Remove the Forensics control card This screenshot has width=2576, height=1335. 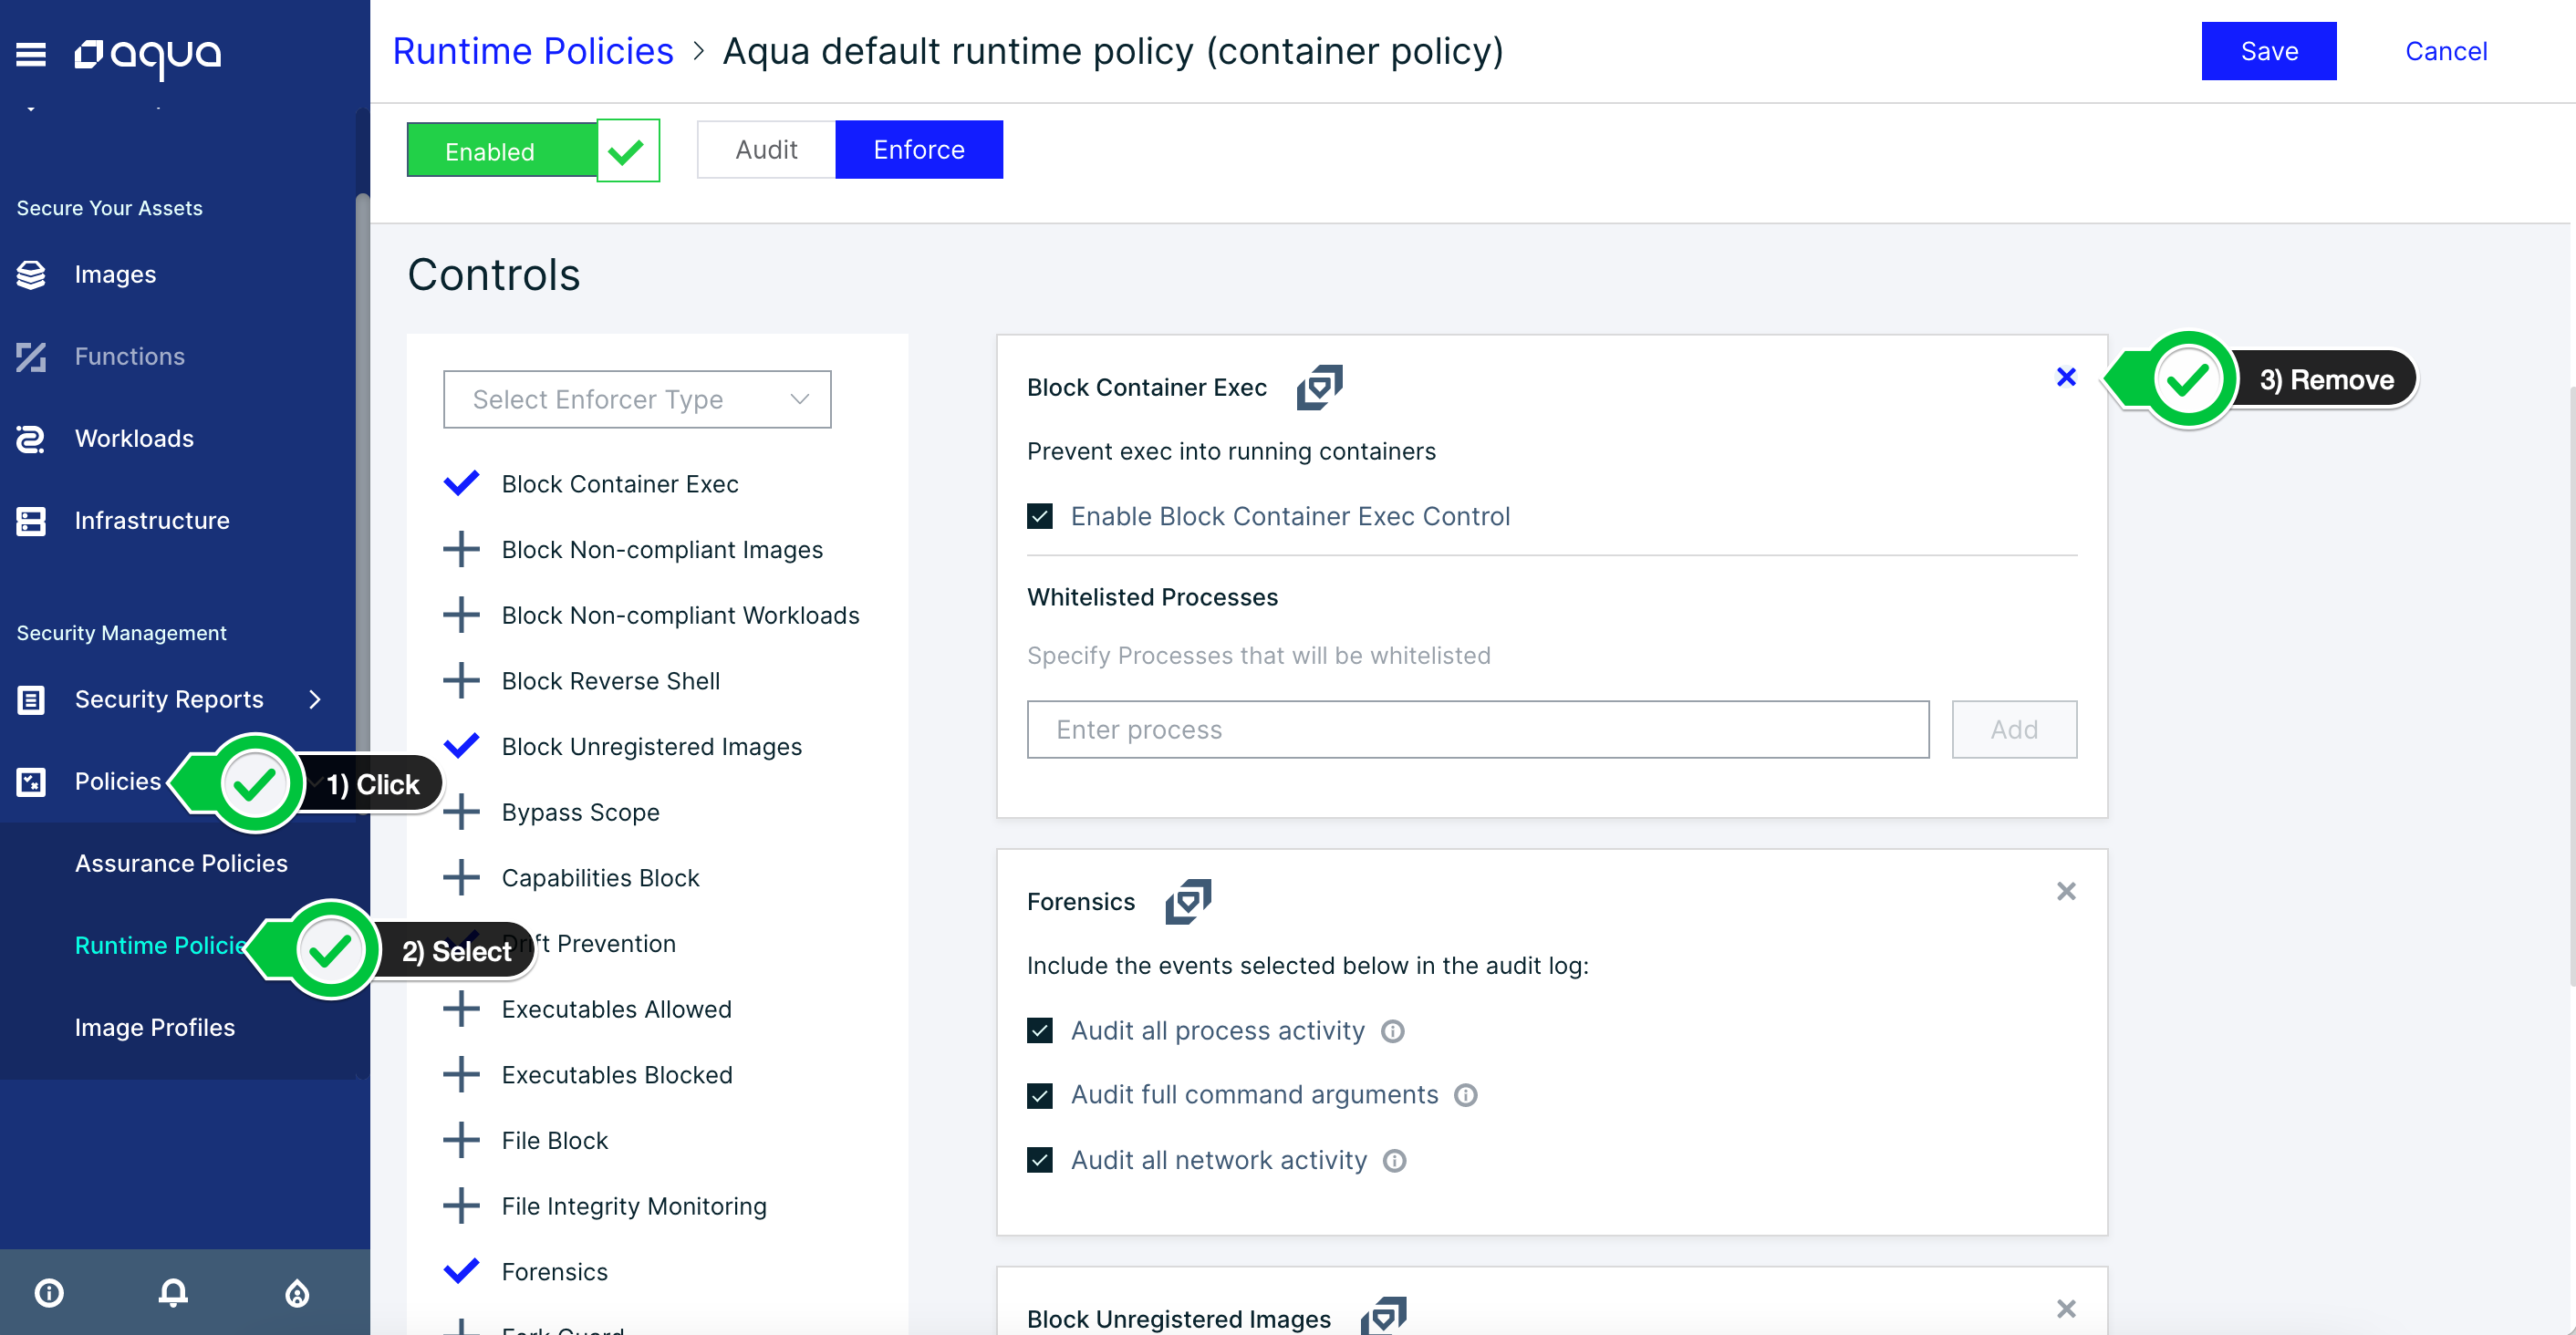[x=2066, y=891]
